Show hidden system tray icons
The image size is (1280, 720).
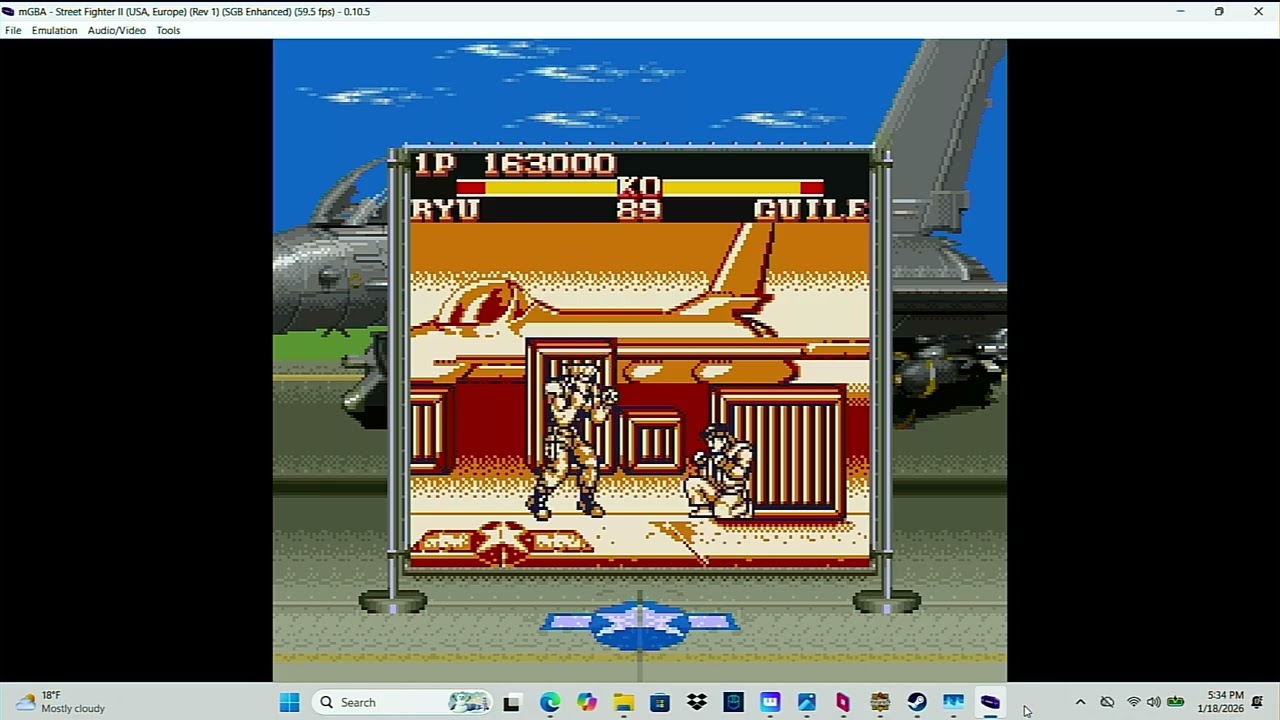[1080, 702]
